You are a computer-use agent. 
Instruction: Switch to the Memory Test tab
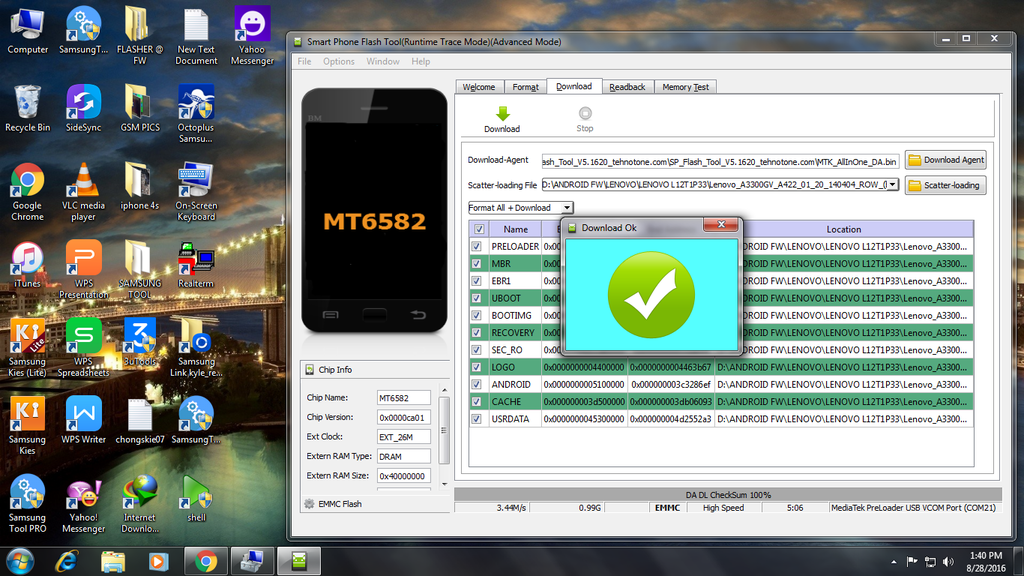[685, 87]
